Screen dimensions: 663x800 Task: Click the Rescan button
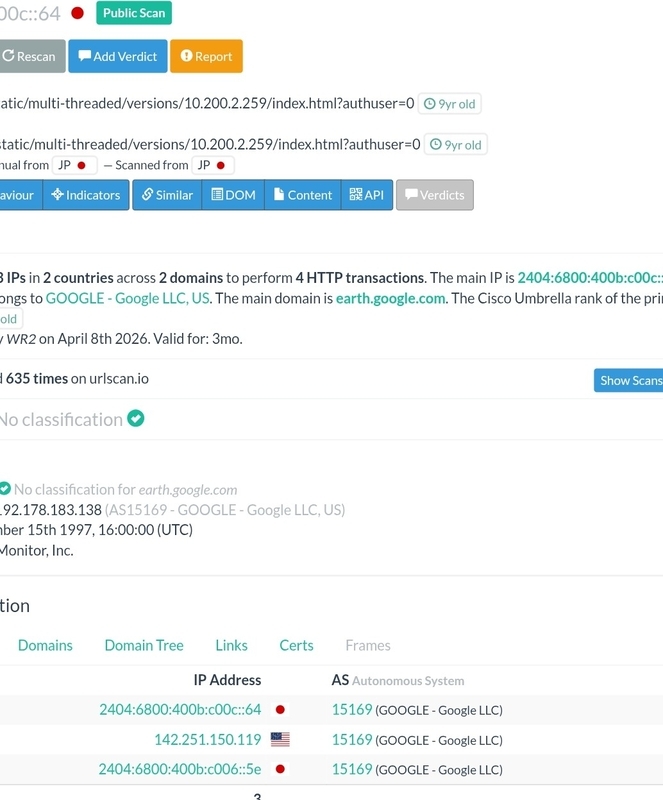32,56
